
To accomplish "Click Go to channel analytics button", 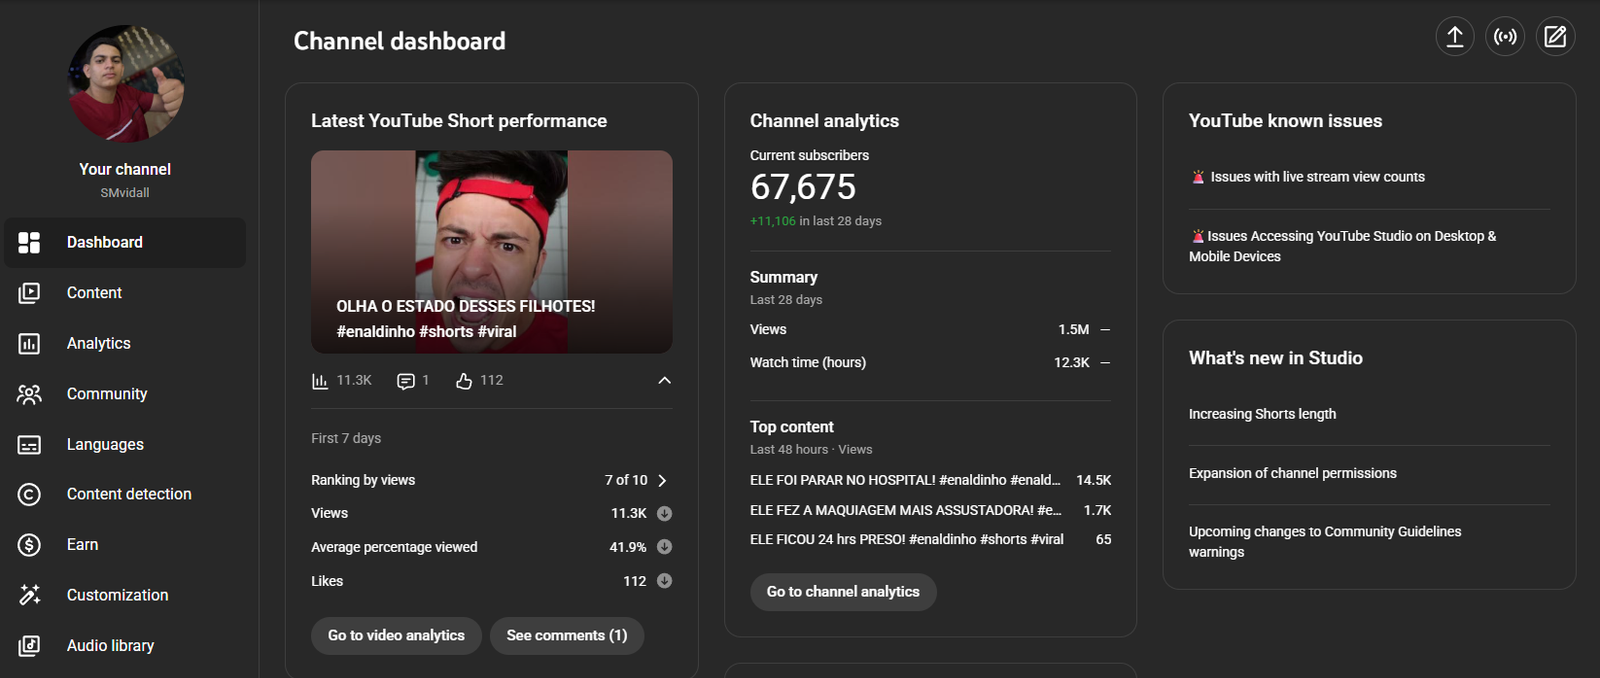I will pos(843,592).
